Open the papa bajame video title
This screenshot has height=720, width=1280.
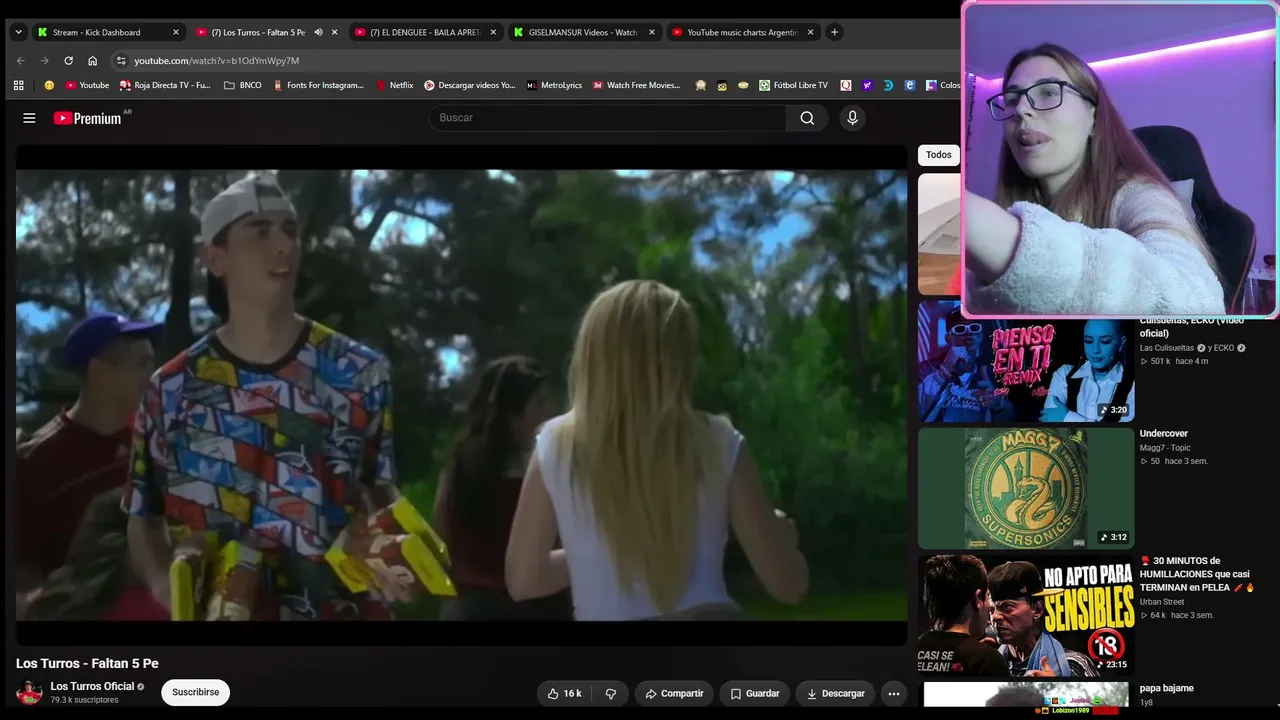point(1167,688)
